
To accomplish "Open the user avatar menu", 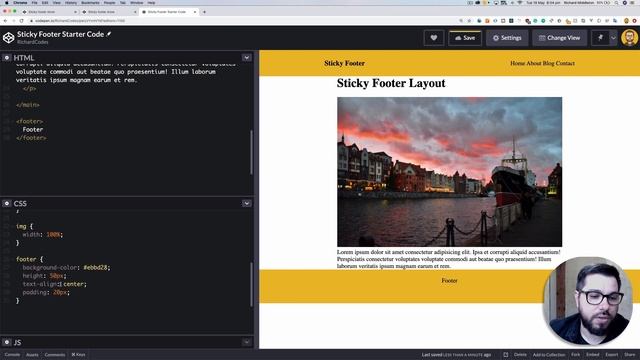I will pyautogui.click(x=629, y=38).
